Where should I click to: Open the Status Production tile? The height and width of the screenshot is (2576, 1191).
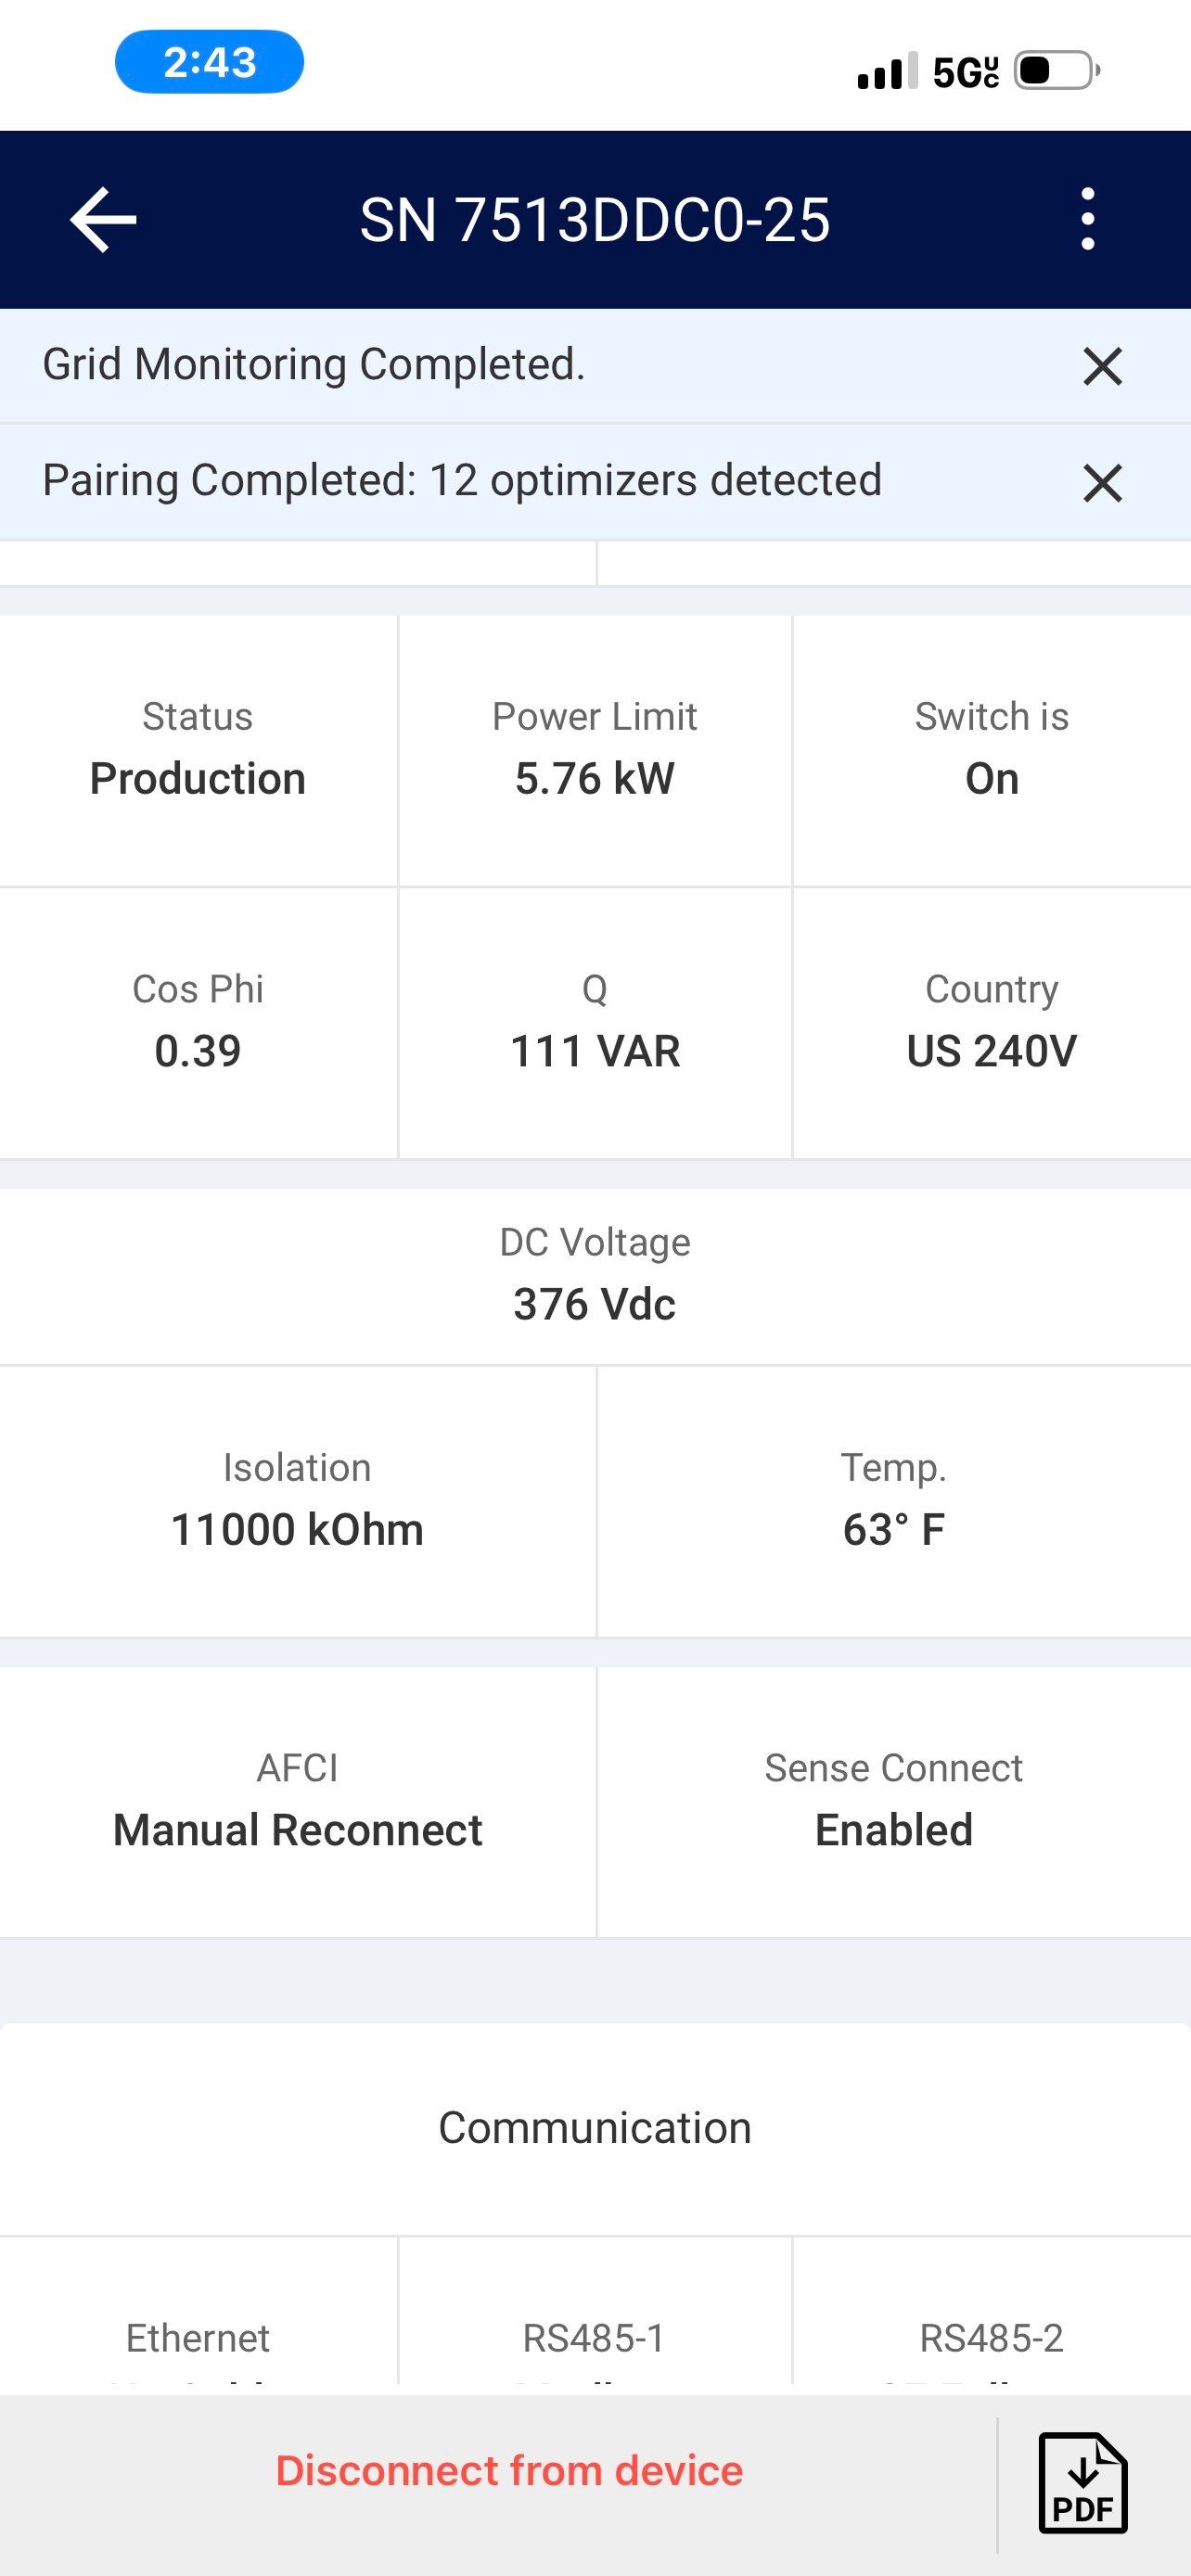tap(198, 750)
